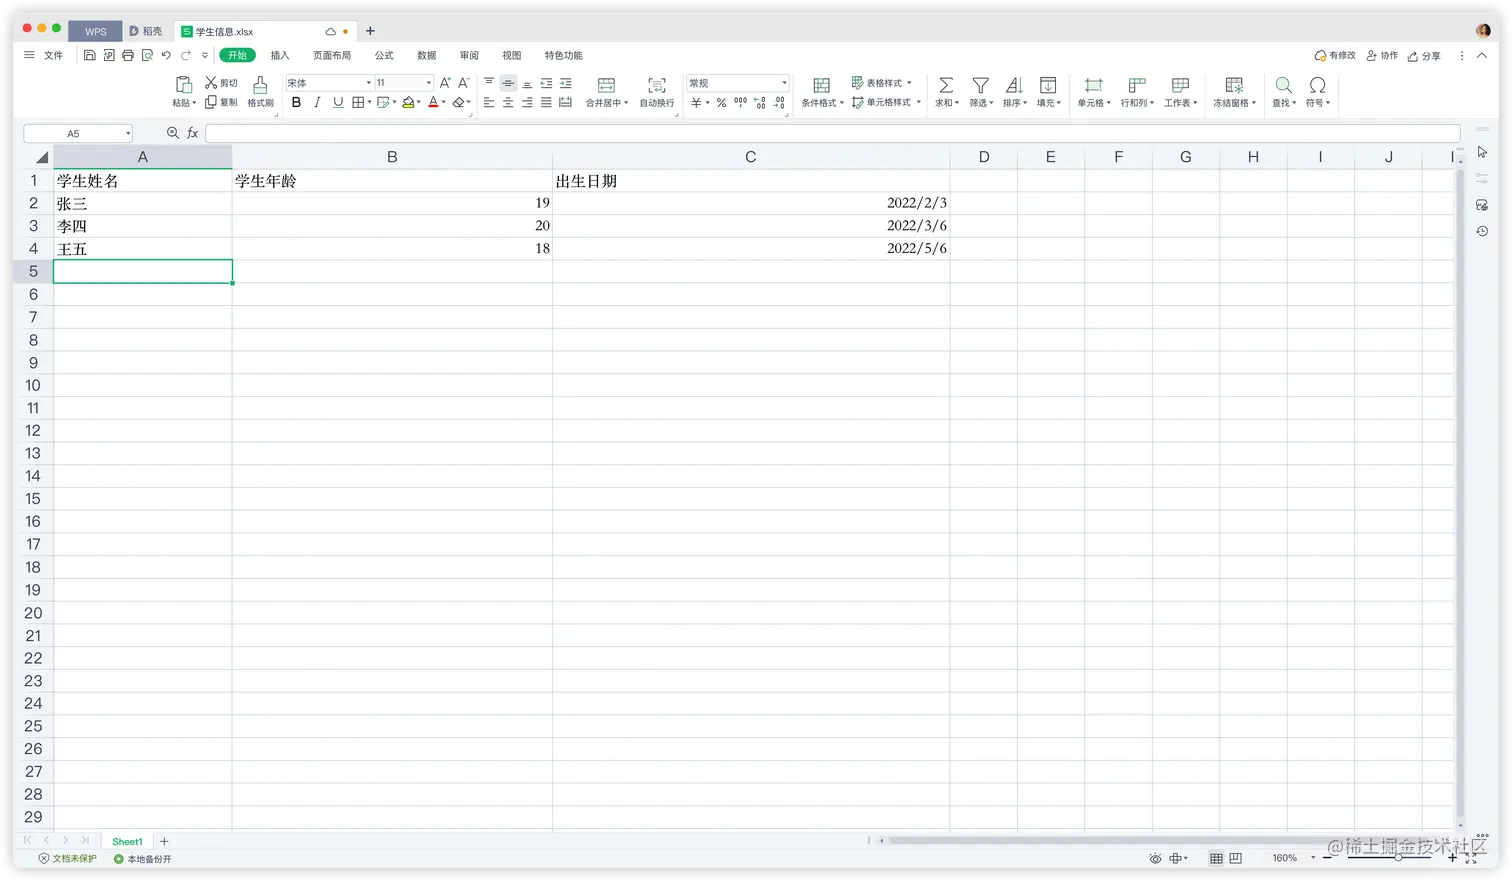Viewport: 1512px width, 881px height.
Task: Switch to the Formulas (公式) tab
Action: [384, 56]
